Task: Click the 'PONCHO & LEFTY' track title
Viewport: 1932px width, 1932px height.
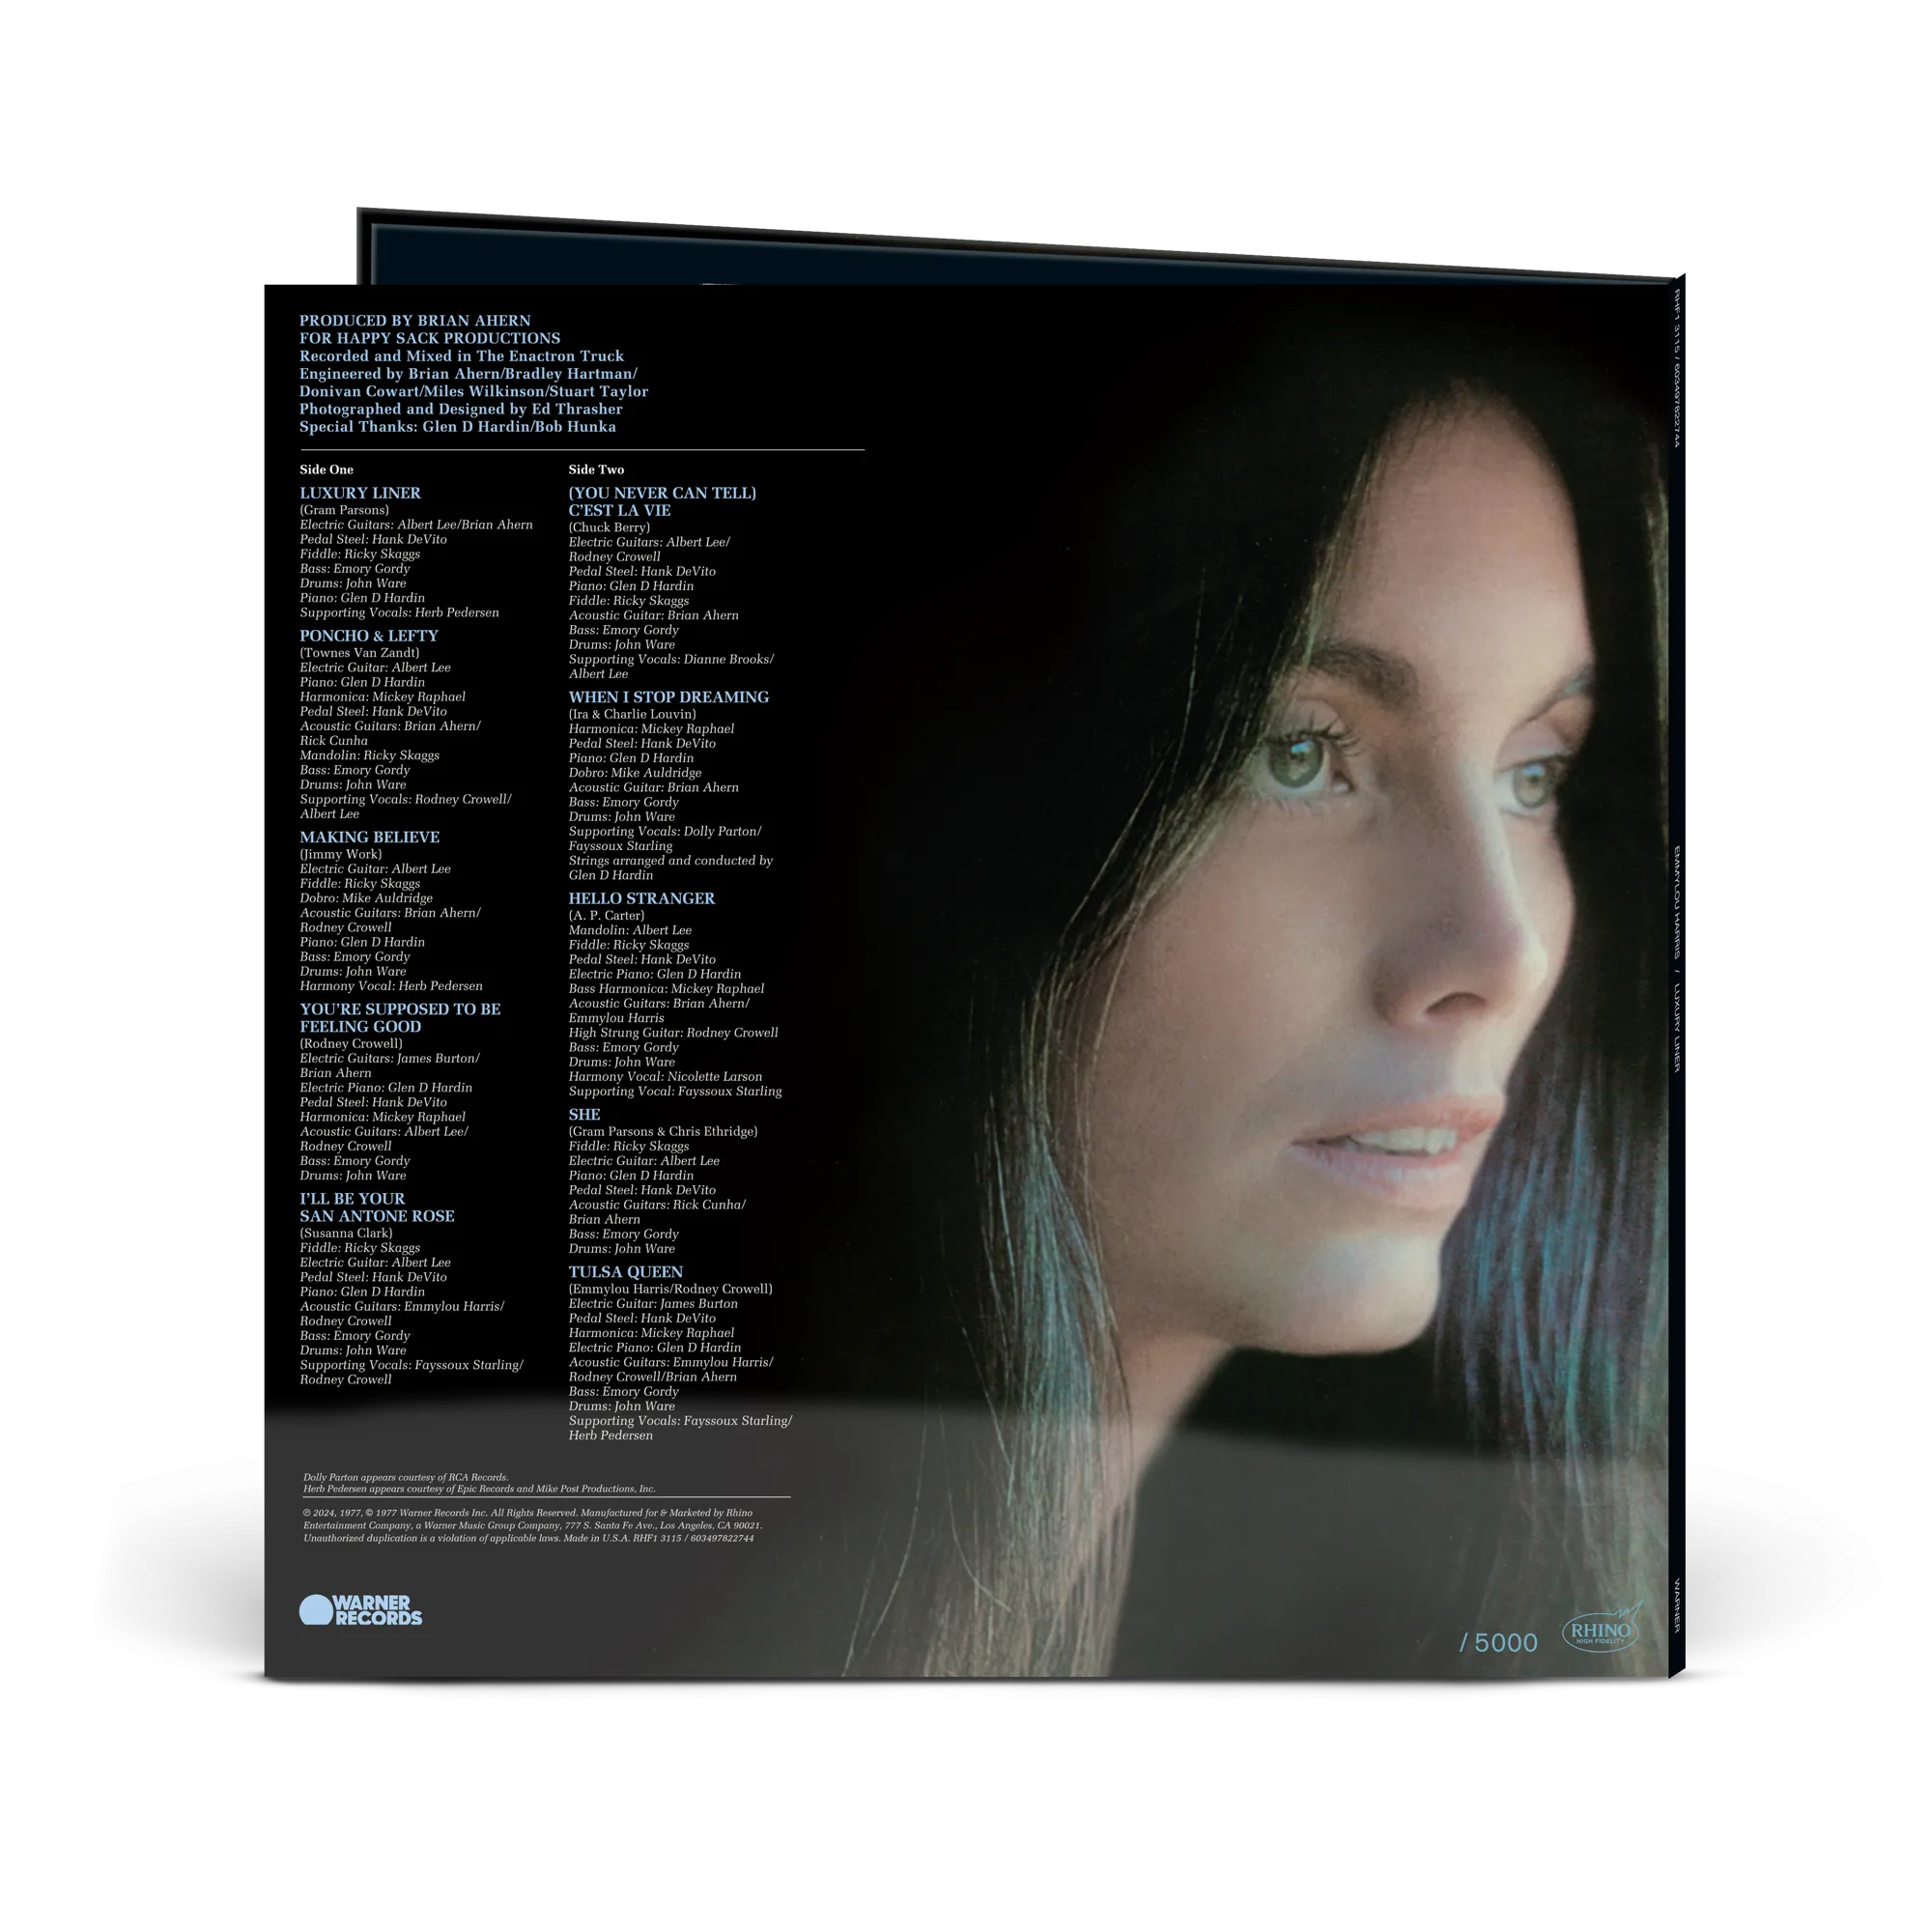Action: [x=369, y=636]
